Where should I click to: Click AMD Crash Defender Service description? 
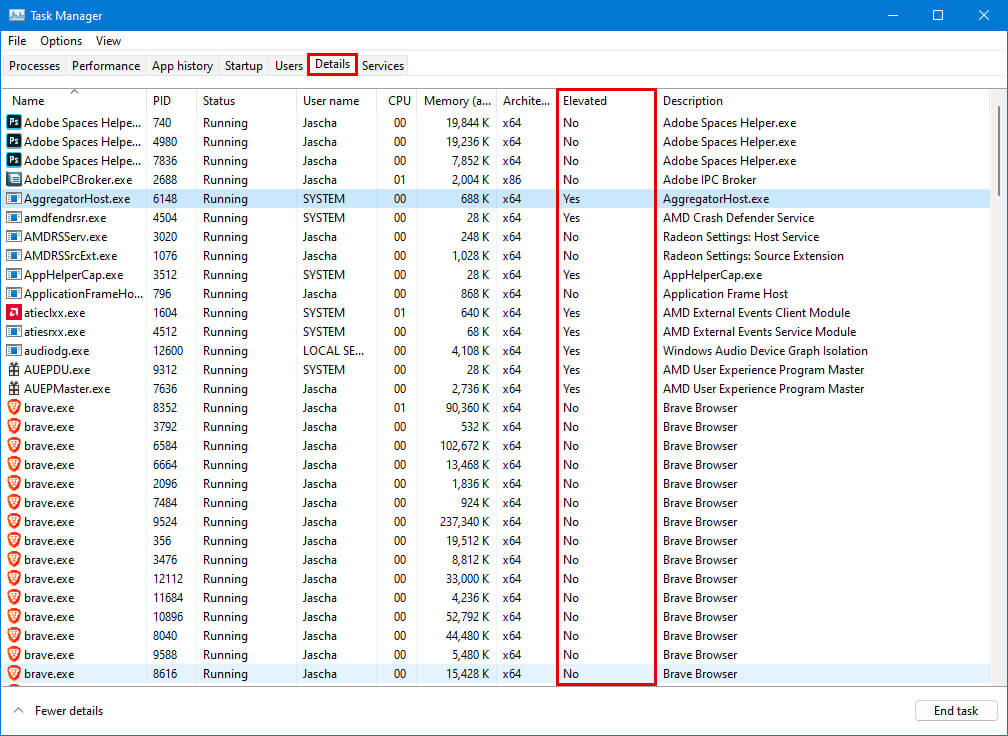coord(738,218)
